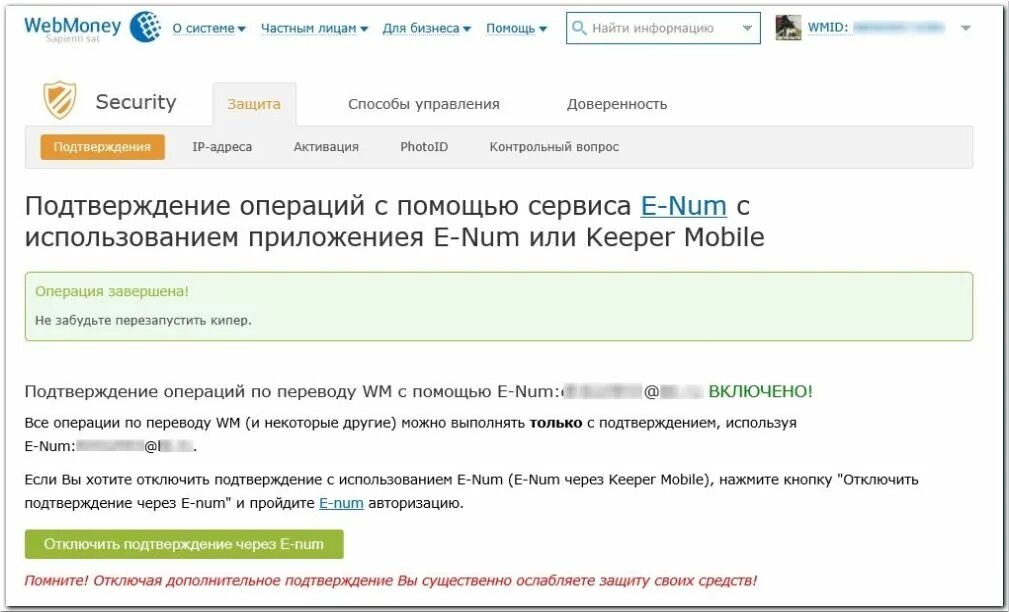Focus the 'Найти информацию' search field
The height and width of the screenshot is (612, 1009).
point(663,28)
